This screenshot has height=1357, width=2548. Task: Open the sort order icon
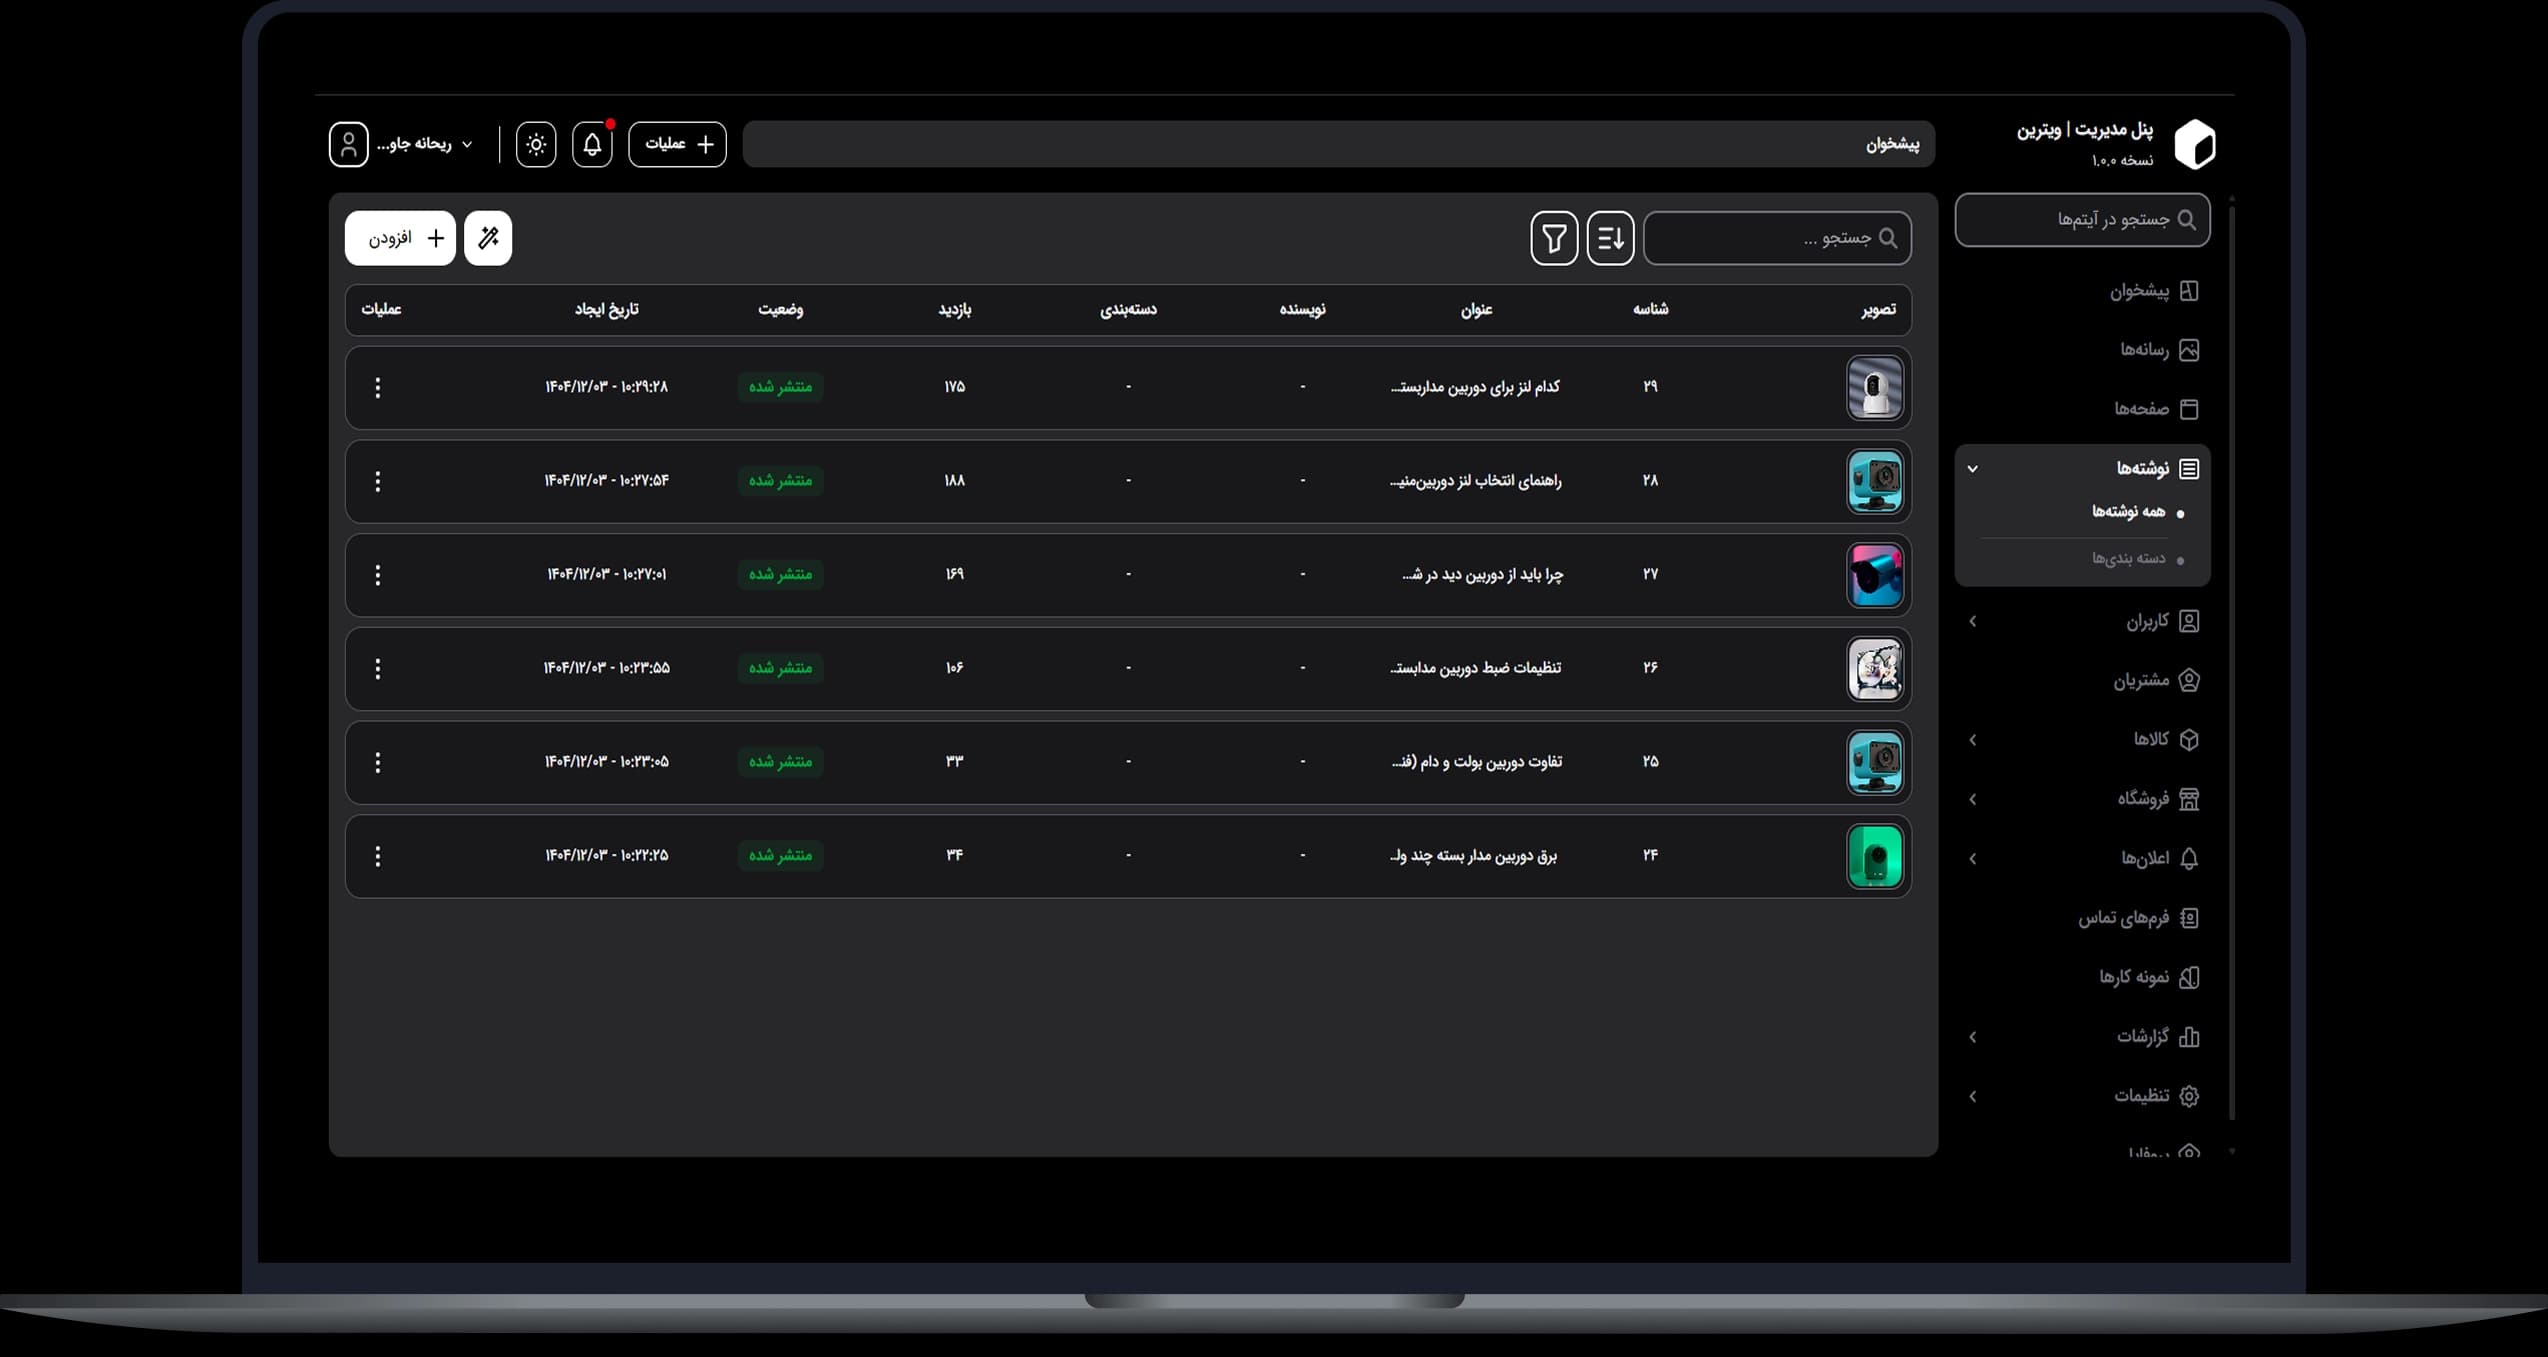pos(1610,238)
